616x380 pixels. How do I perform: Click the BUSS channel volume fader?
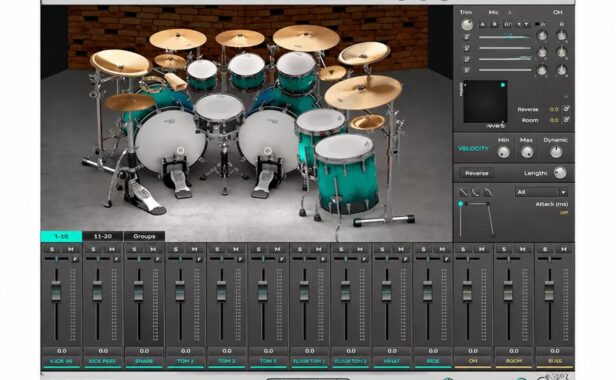click(x=549, y=291)
